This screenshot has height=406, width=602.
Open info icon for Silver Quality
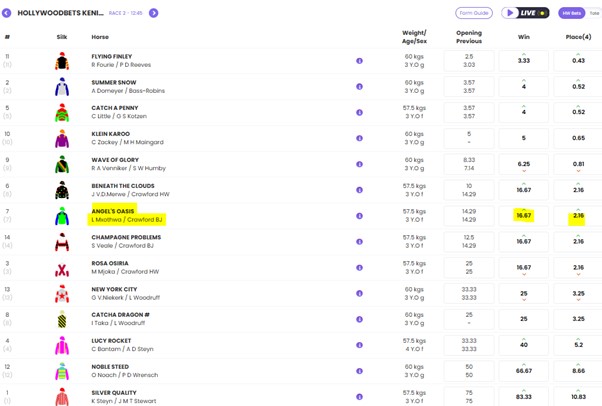(x=359, y=397)
